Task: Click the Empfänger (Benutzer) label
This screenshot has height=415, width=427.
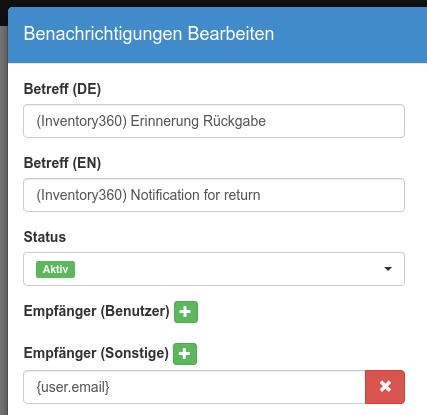Action: 97,311
